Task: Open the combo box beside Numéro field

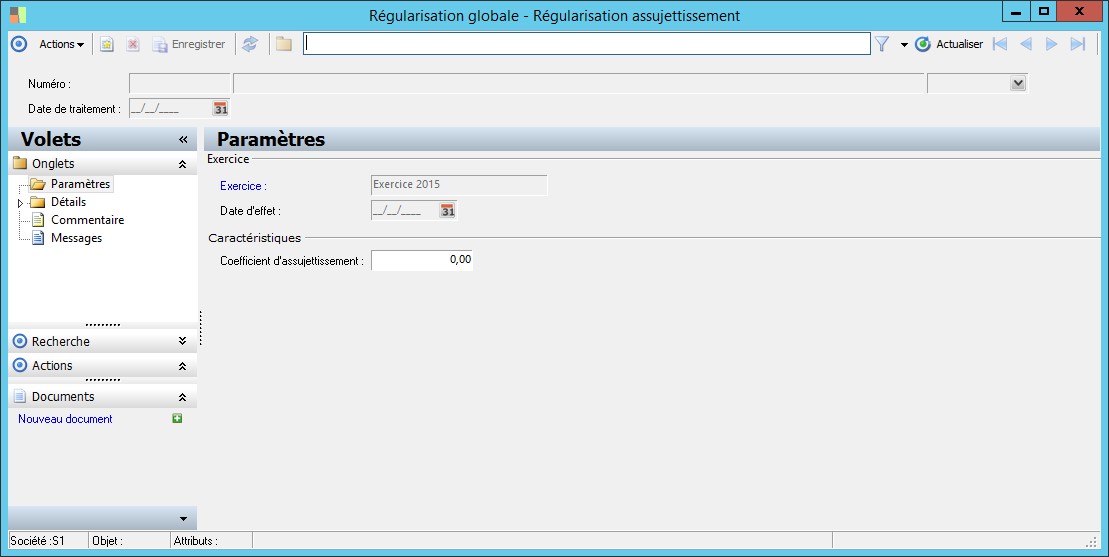Action: tap(1018, 83)
